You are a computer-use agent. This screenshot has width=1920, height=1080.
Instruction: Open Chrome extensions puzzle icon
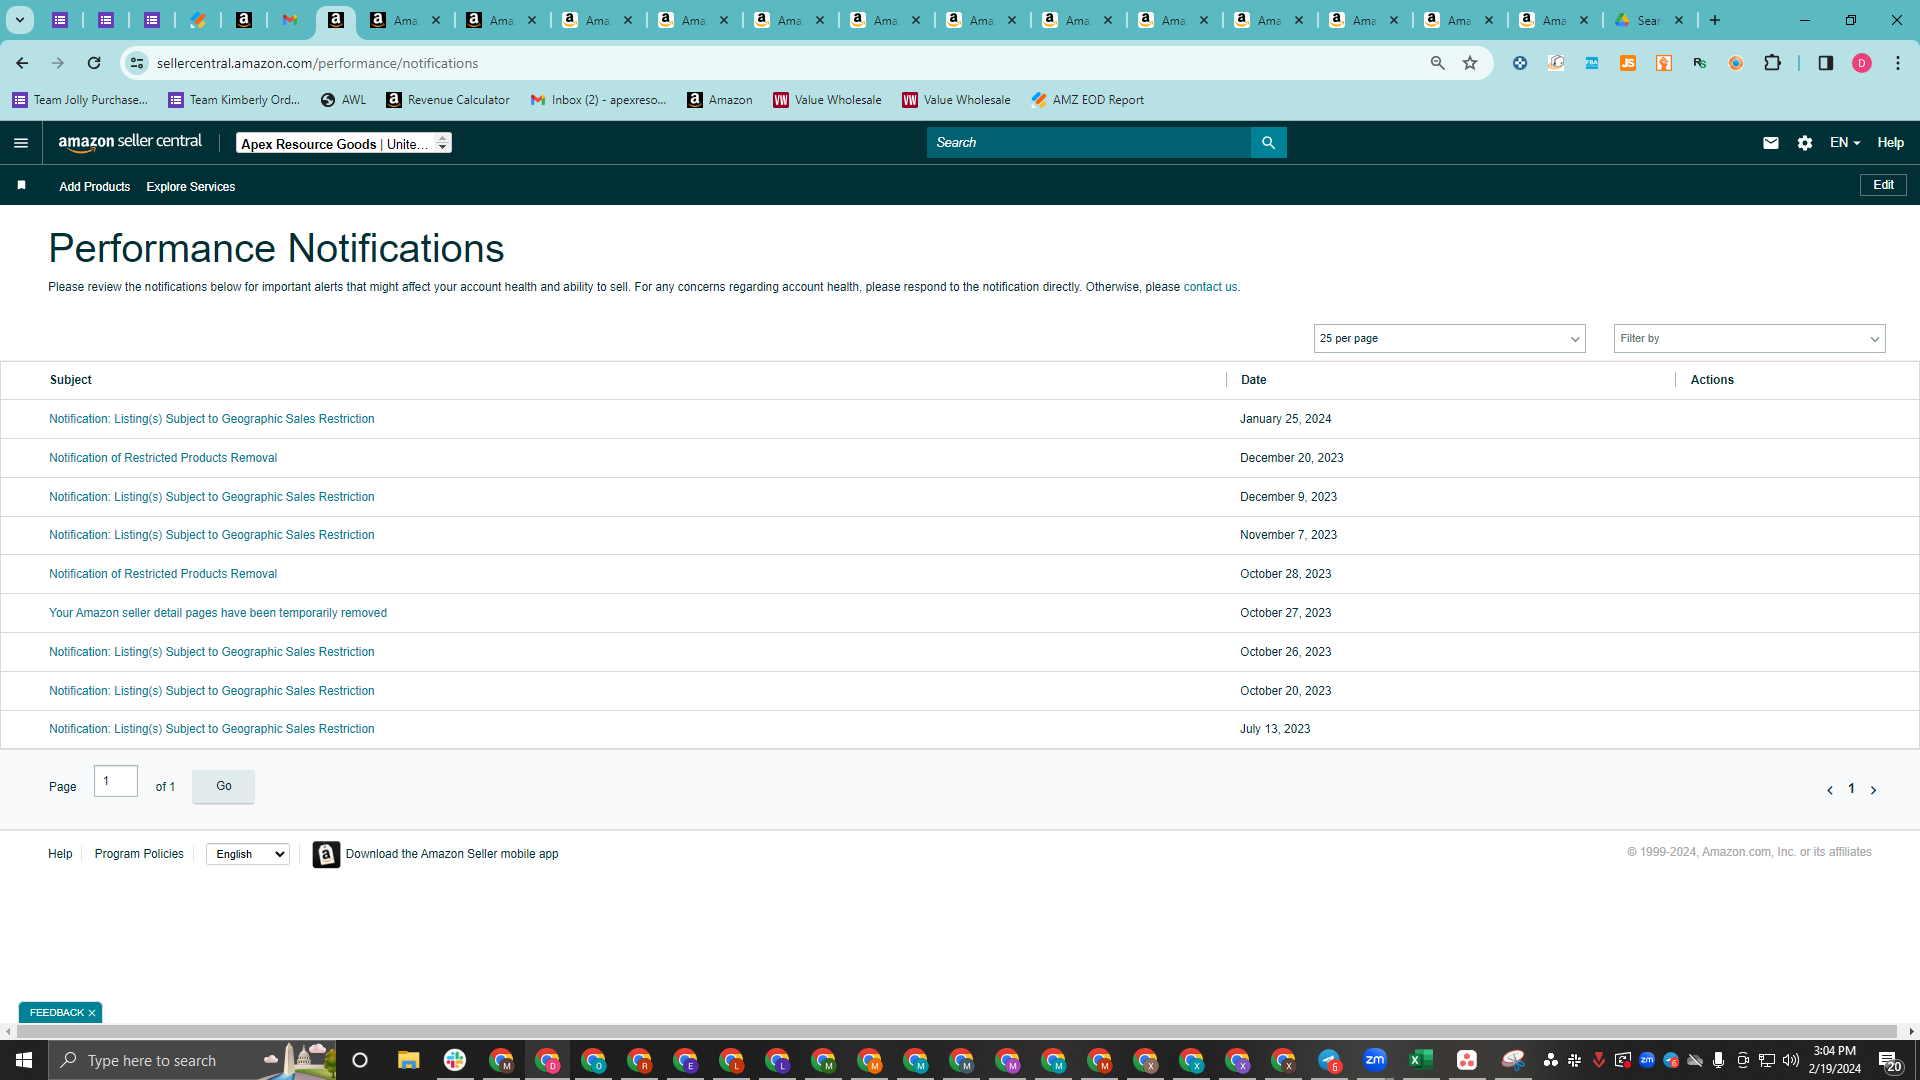(1772, 63)
